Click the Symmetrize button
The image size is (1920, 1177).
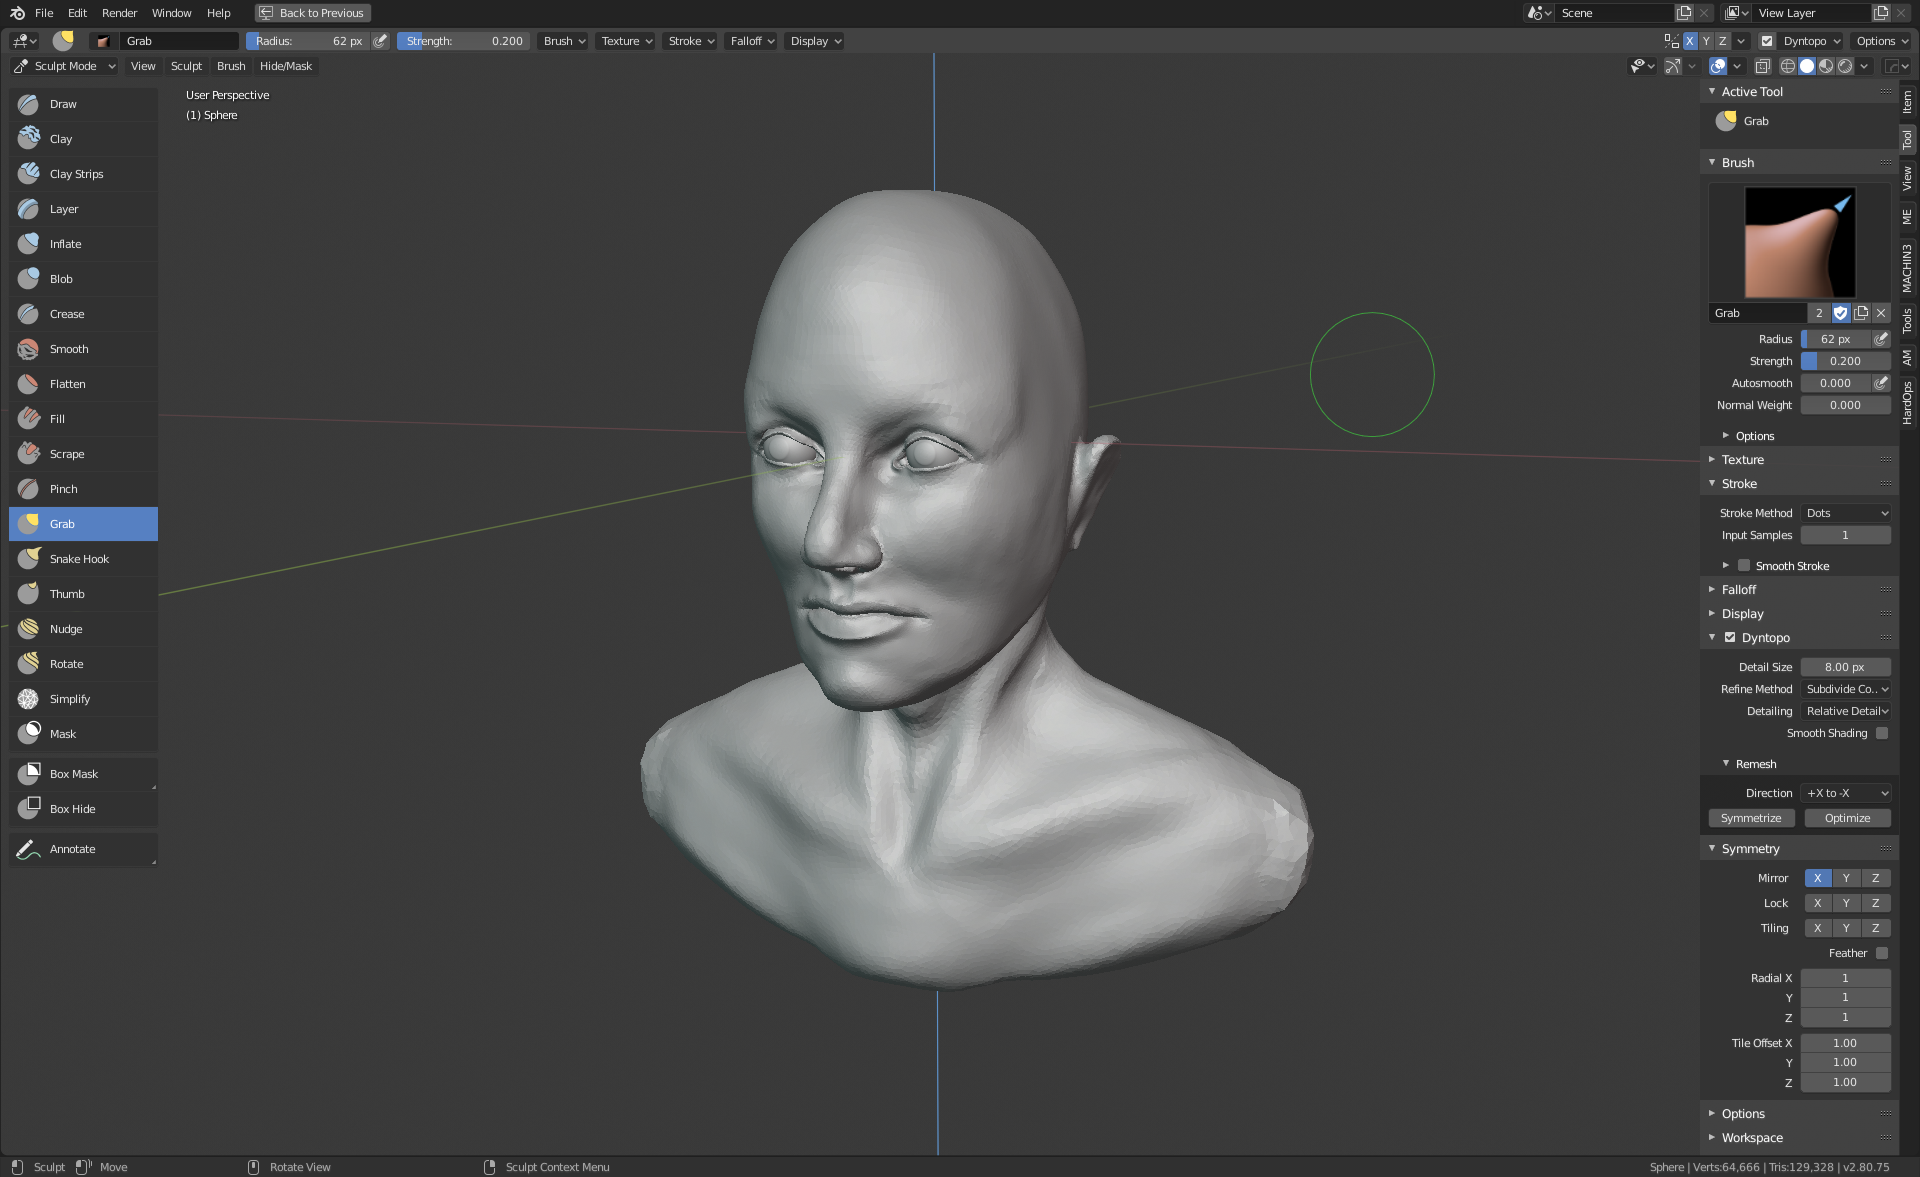tap(1751, 818)
